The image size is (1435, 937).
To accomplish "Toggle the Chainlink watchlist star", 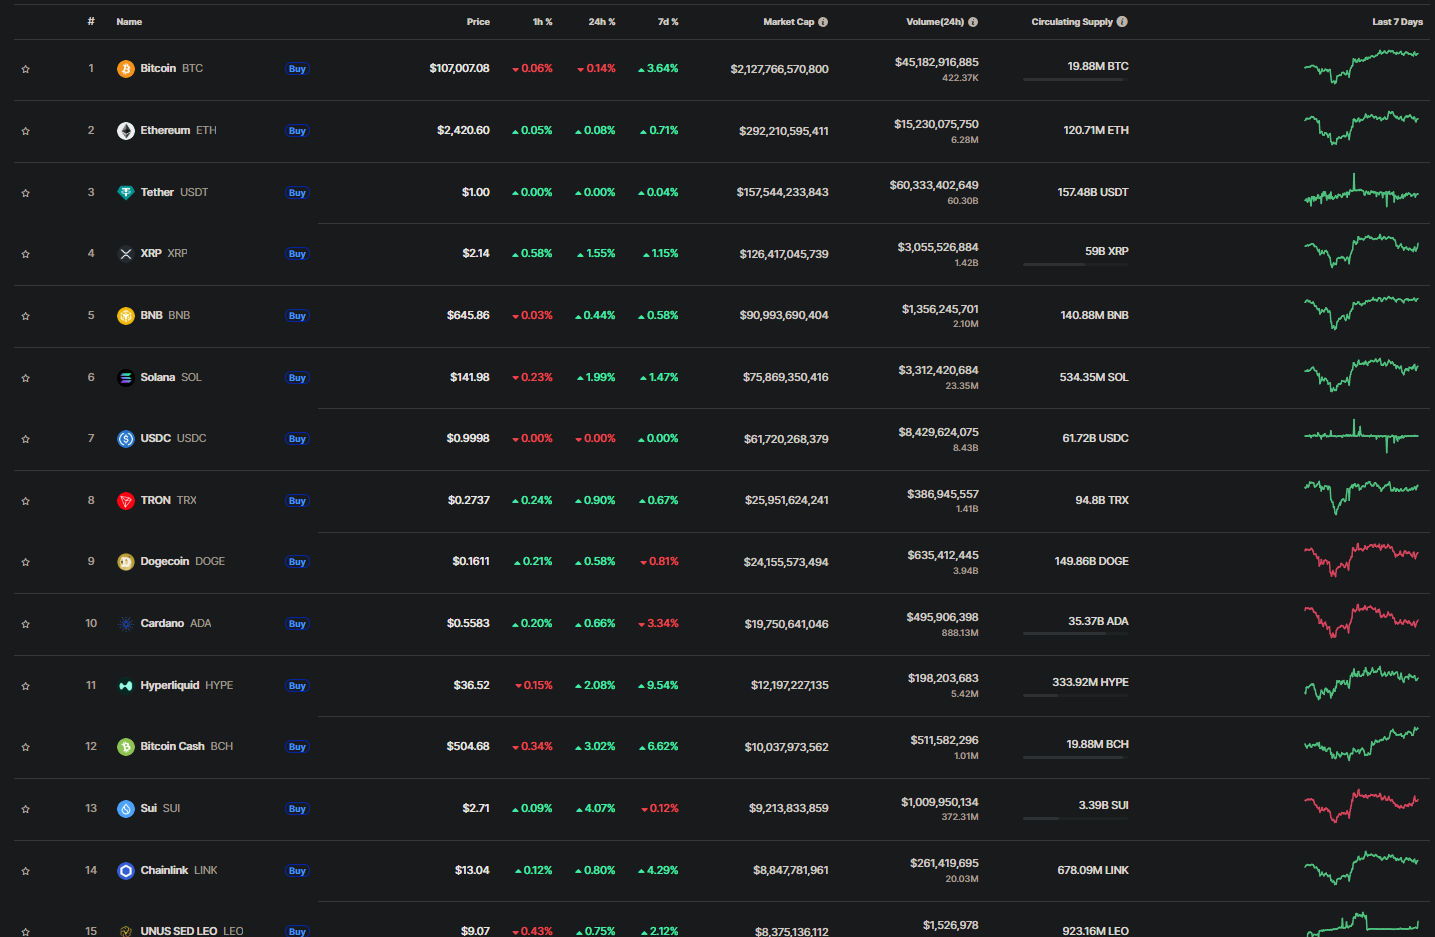I will (x=26, y=871).
